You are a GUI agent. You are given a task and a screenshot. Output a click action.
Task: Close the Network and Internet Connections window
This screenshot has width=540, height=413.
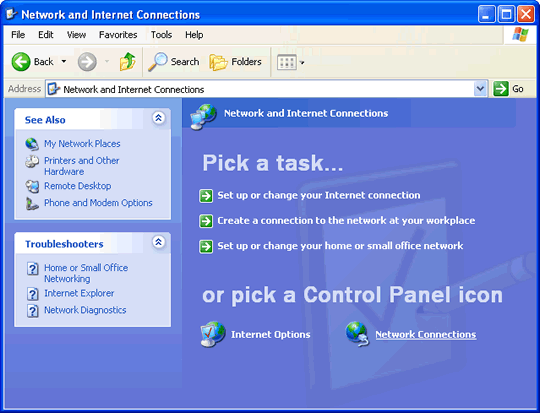526,14
